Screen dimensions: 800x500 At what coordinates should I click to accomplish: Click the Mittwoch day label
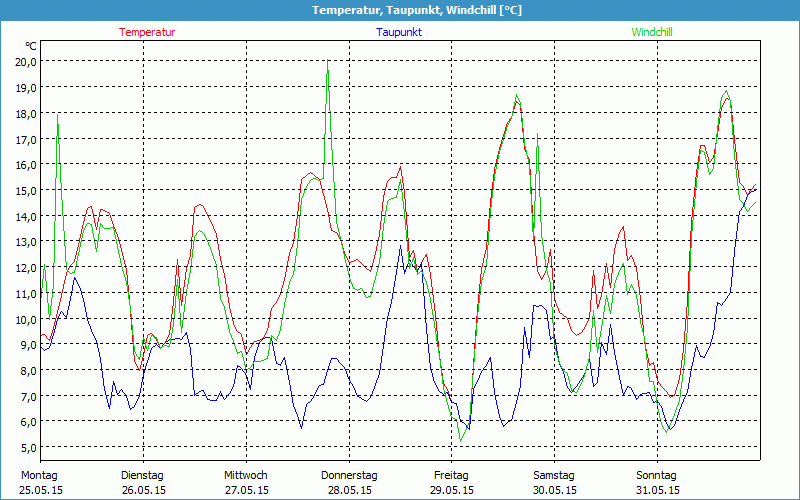coord(245,476)
